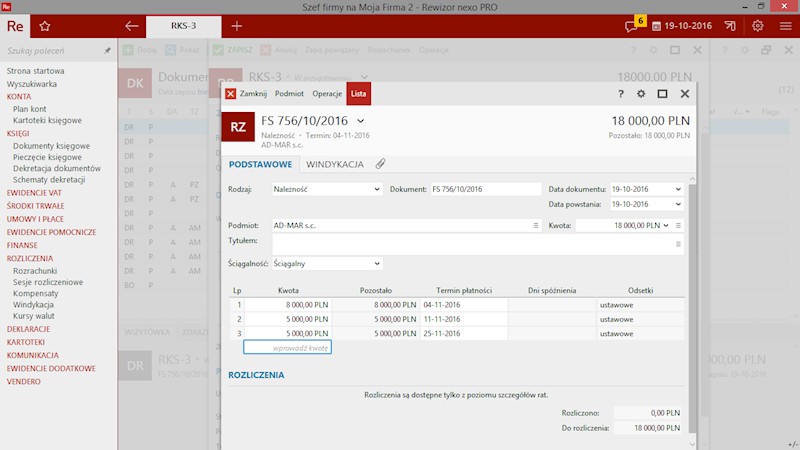Click Zamknij to close the settlement
This screenshot has height=450, width=800.
(253, 94)
